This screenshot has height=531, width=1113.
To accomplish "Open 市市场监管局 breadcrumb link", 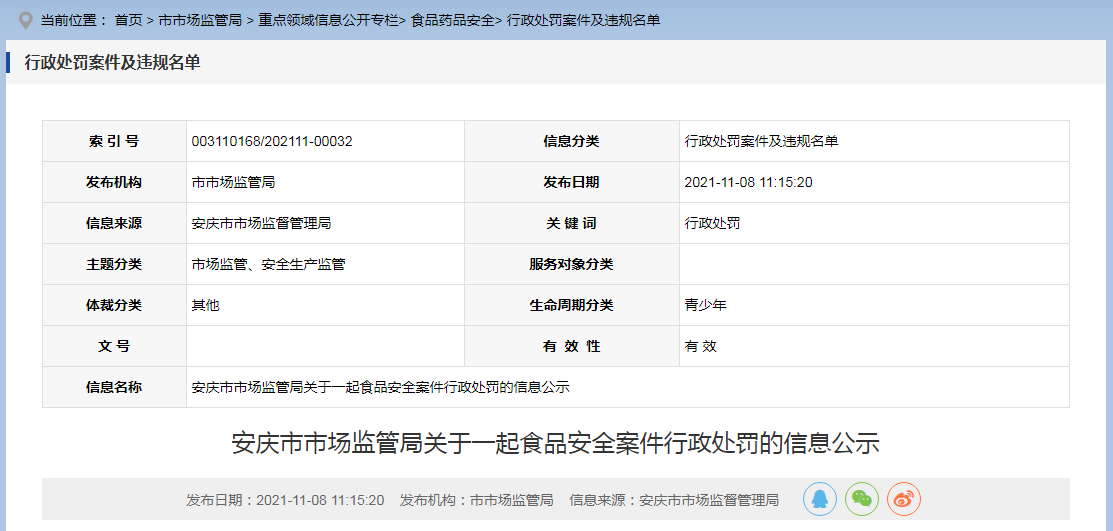I will coord(200,21).
